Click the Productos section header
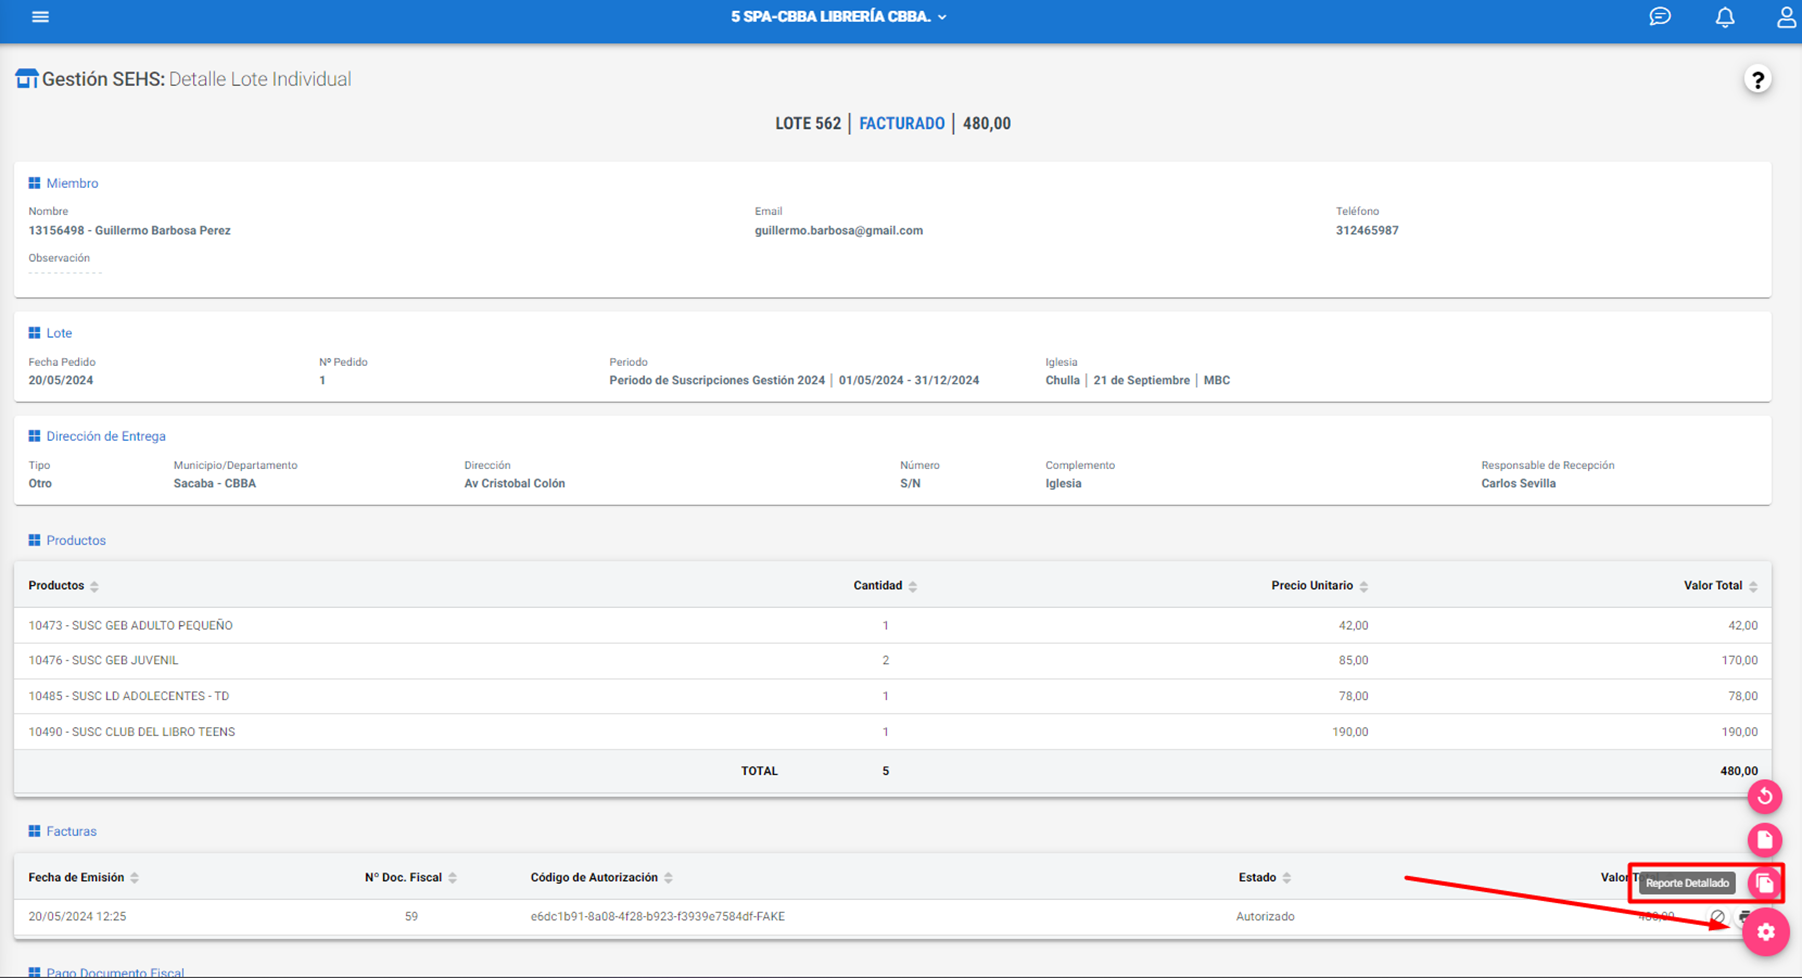1802x978 pixels. point(67,540)
